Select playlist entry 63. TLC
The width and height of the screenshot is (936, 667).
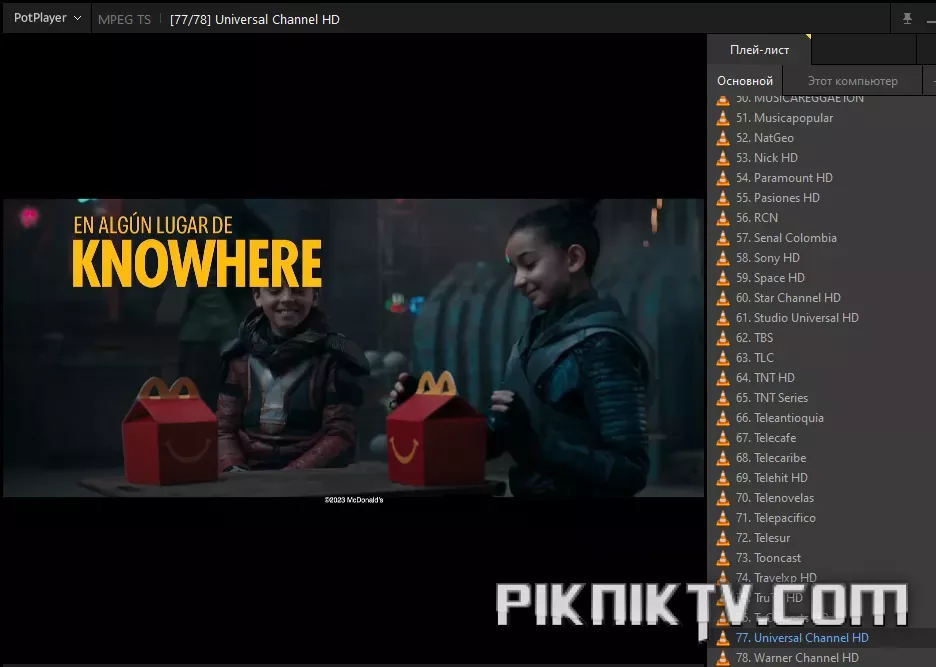(x=821, y=358)
